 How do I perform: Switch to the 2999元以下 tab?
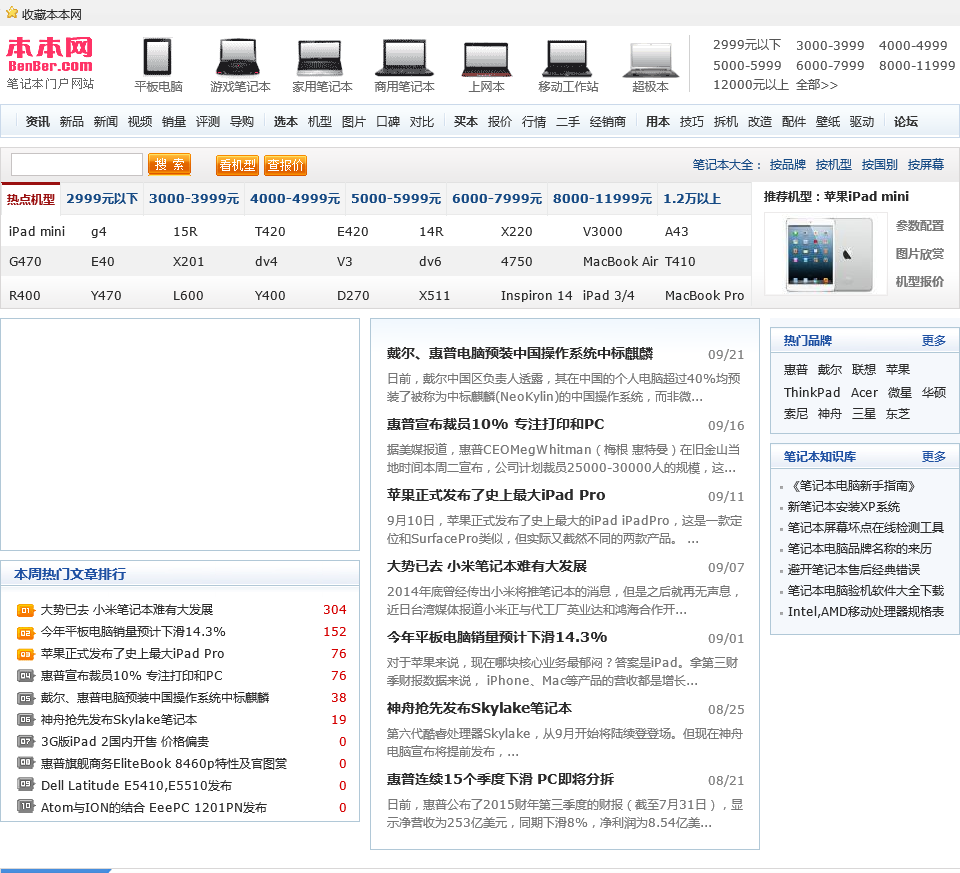pyautogui.click(x=102, y=199)
